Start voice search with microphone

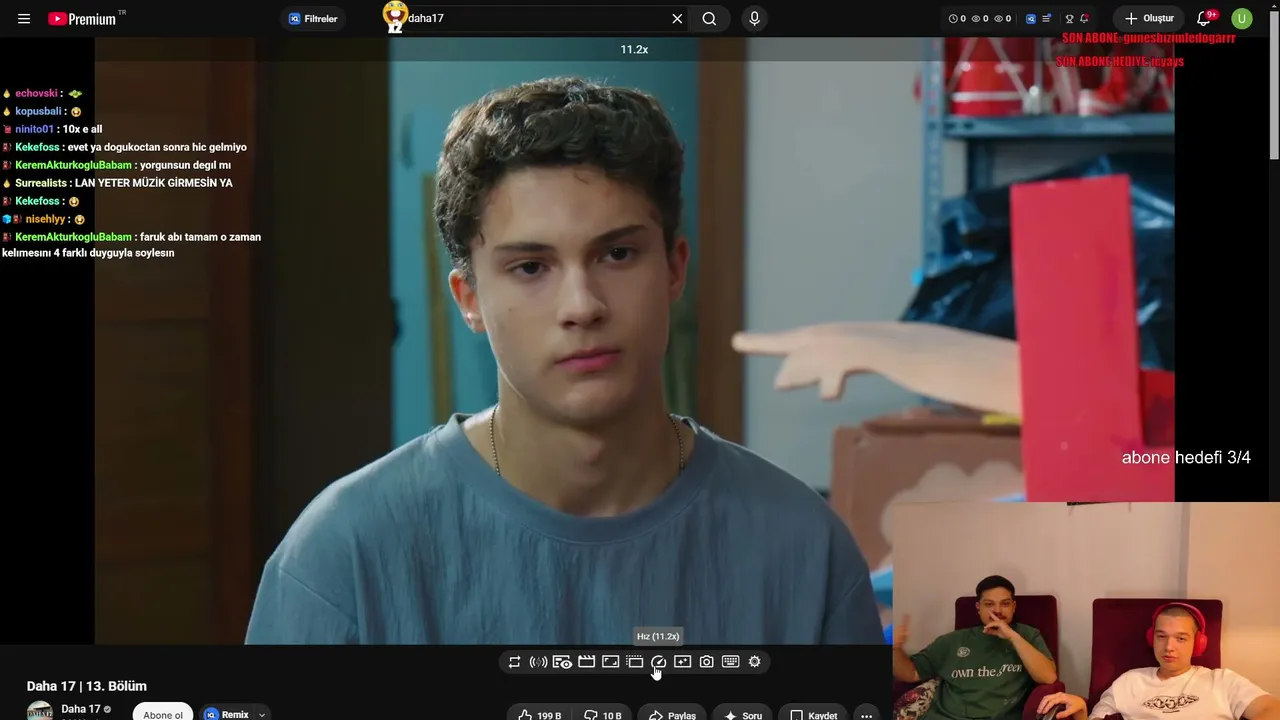coord(754,19)
